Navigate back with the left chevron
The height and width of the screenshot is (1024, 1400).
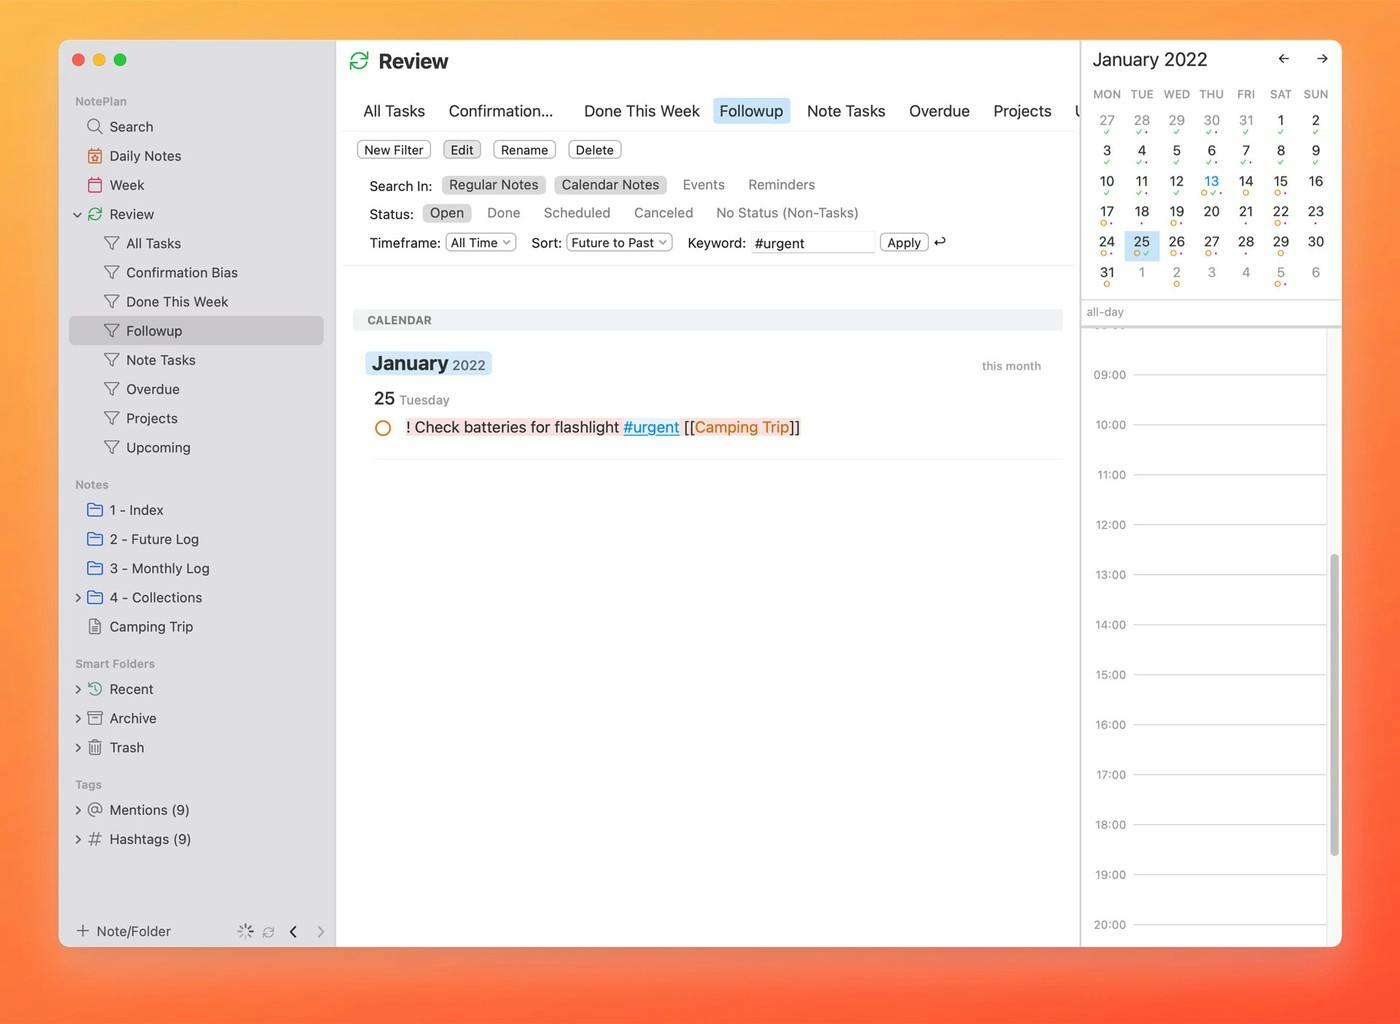tap(293, 931)
